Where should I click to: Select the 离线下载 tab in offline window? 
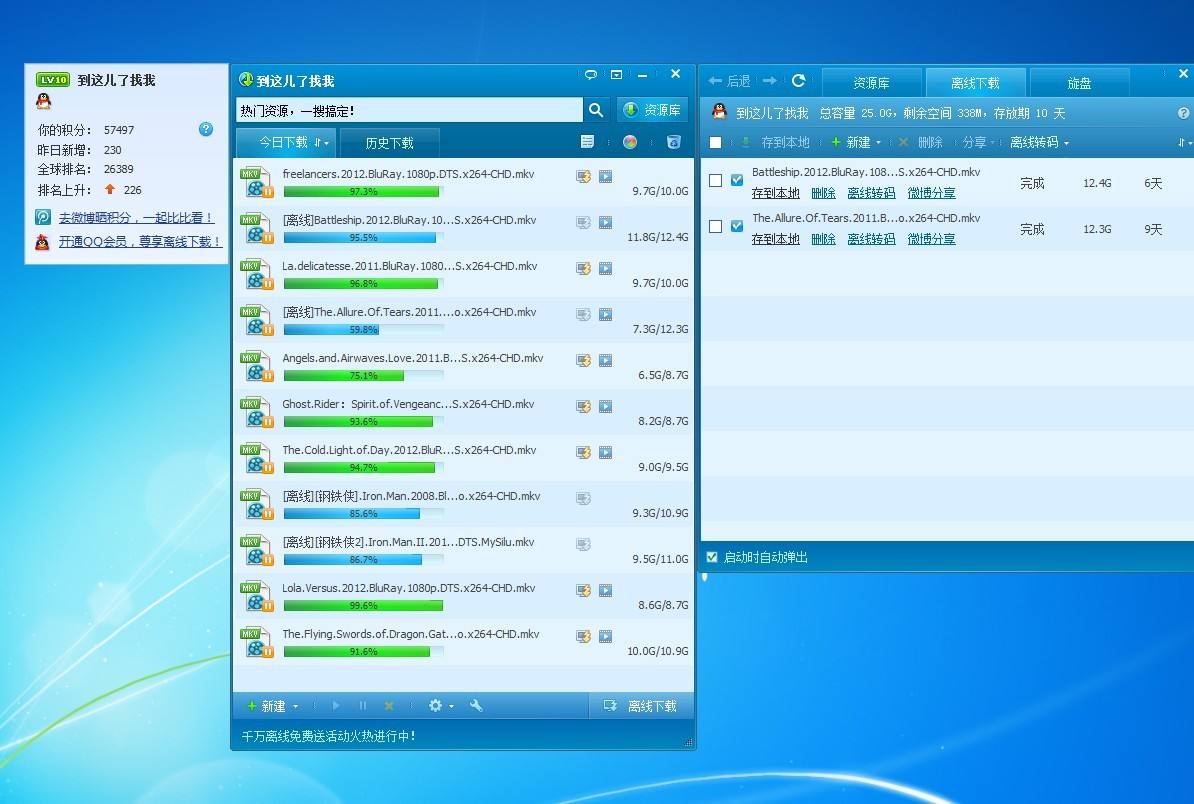pos(975,83)
